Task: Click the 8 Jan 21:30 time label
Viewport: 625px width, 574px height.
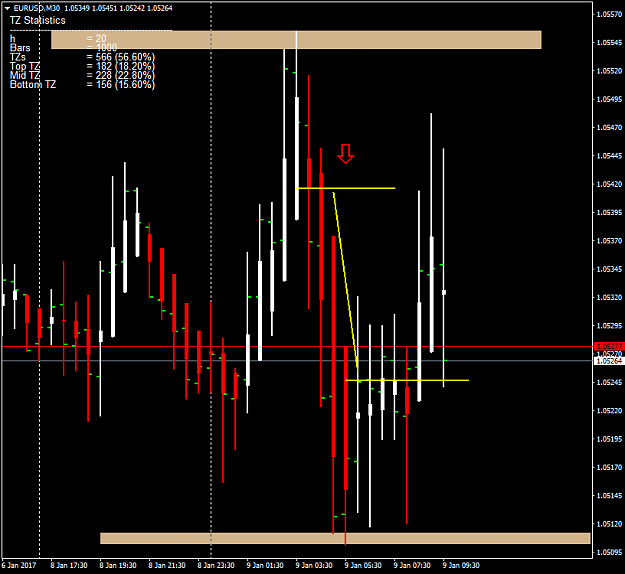Action: tap(167, 565)
